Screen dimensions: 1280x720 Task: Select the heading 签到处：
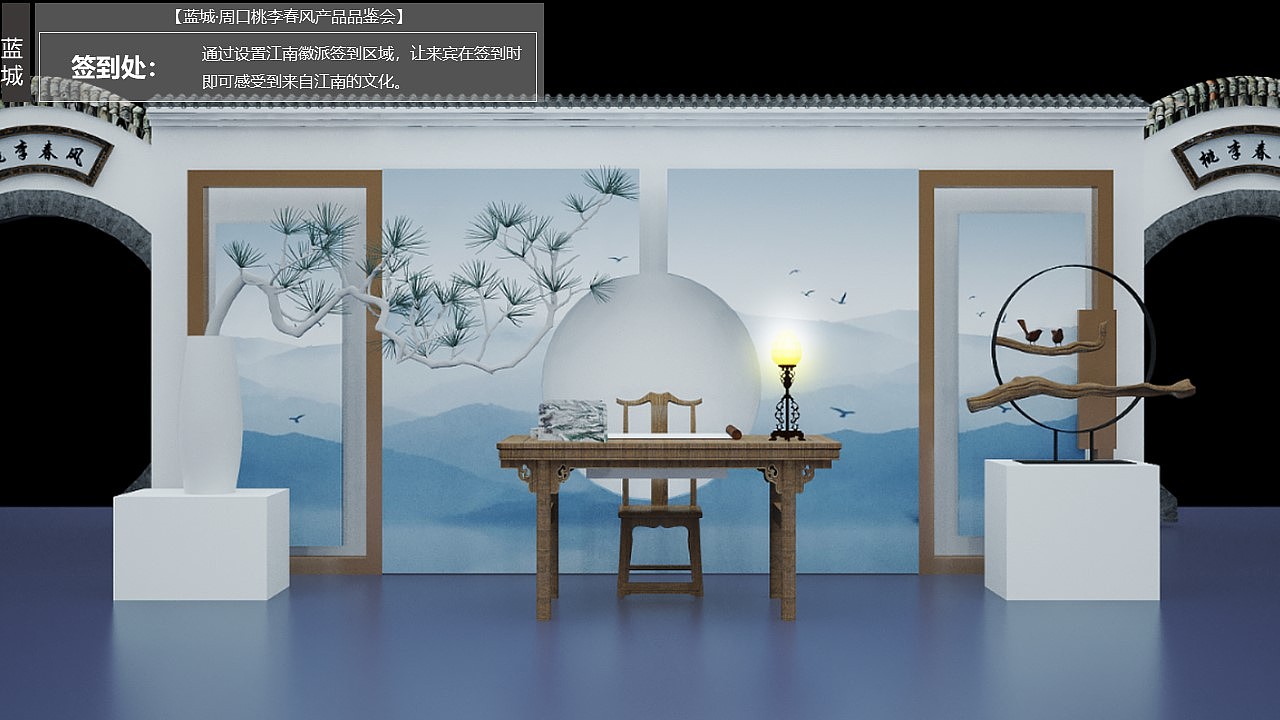114,68
